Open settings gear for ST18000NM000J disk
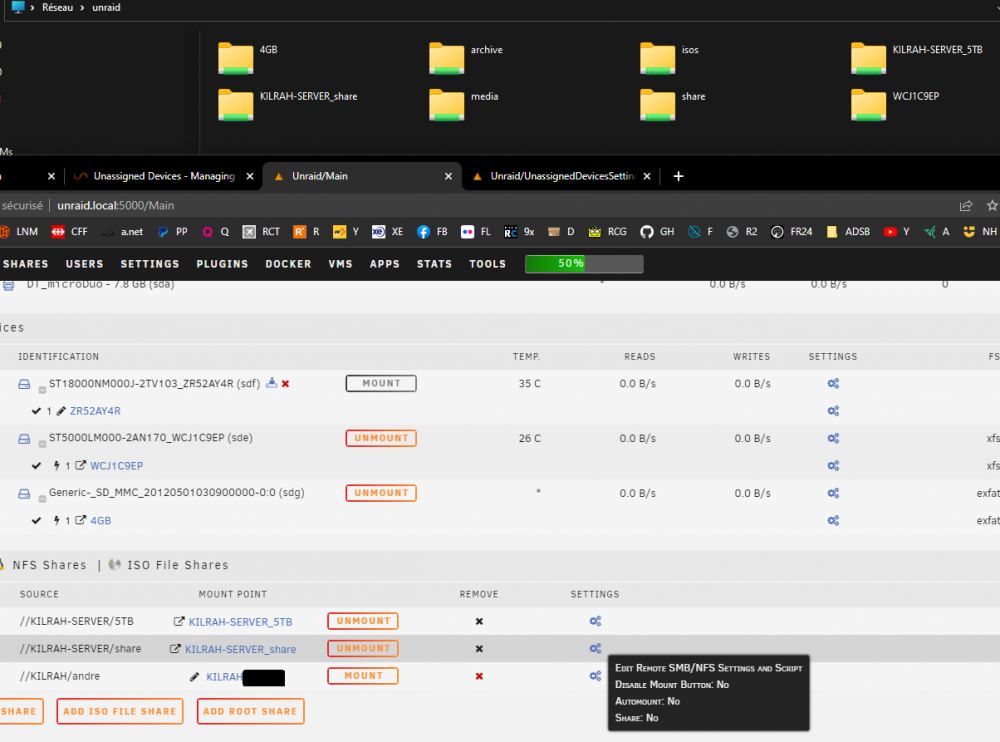 (833, 383)
